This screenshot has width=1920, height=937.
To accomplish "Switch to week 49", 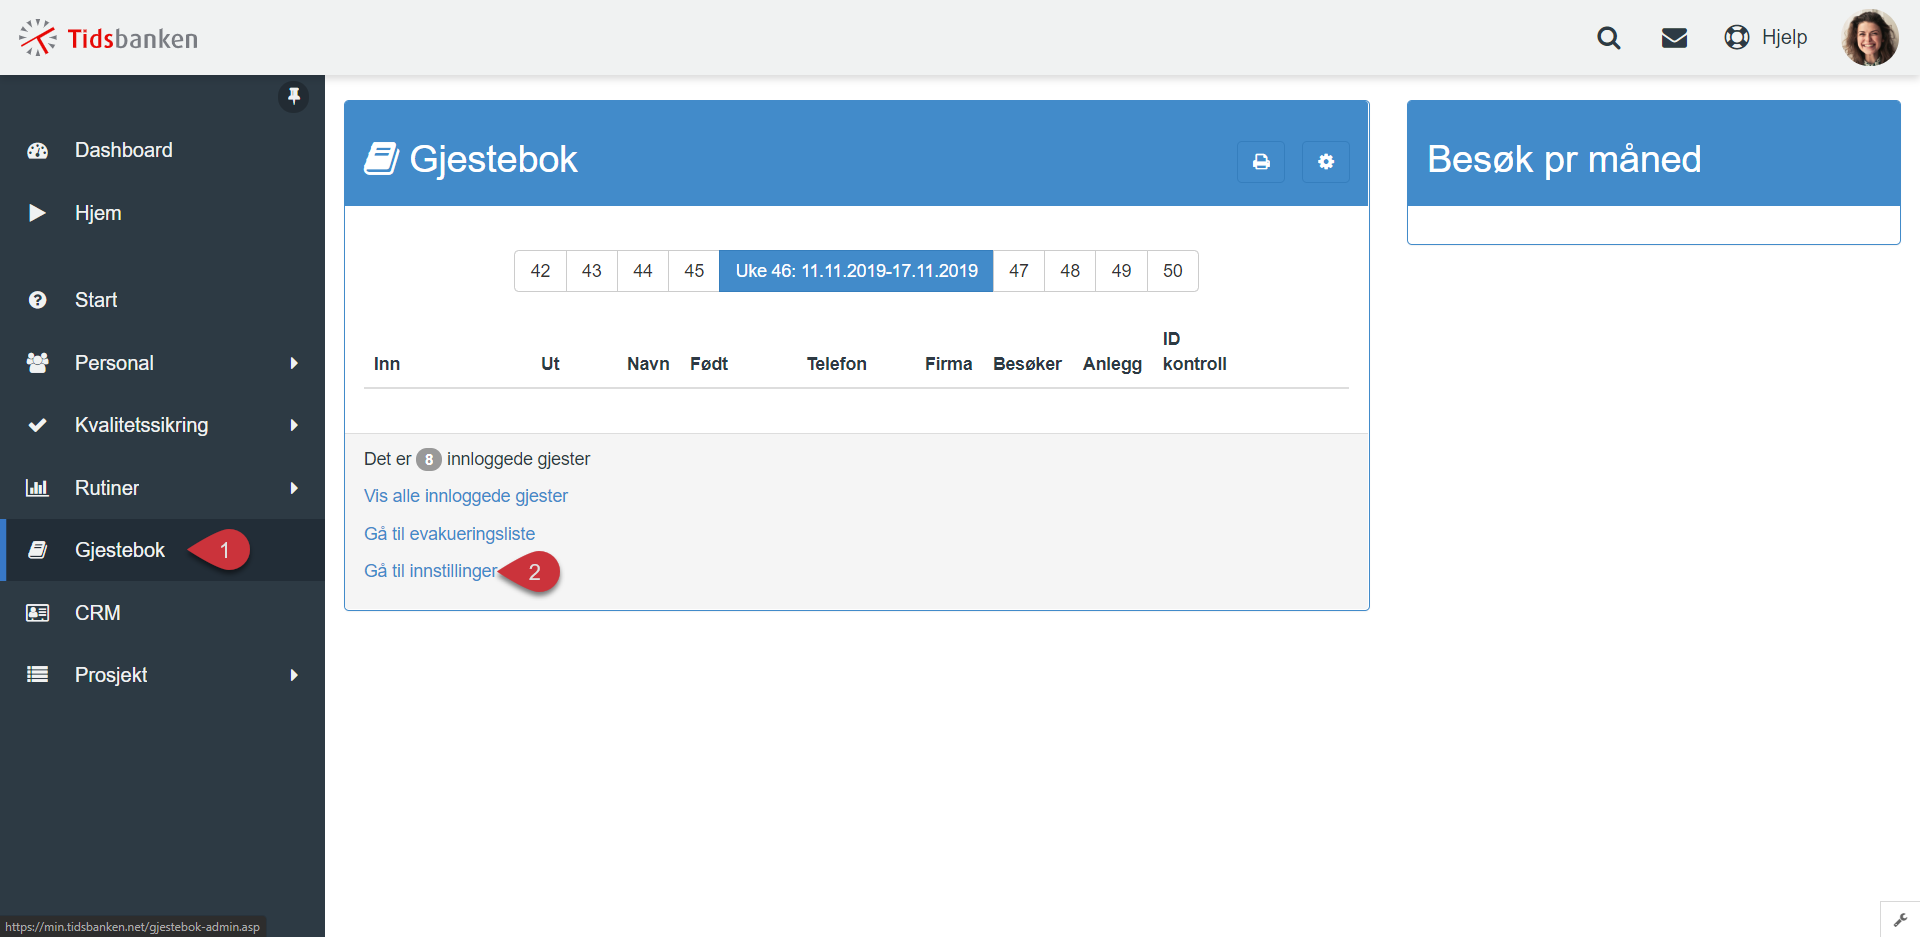I will pyautogui.click(x=1122, y=271).
